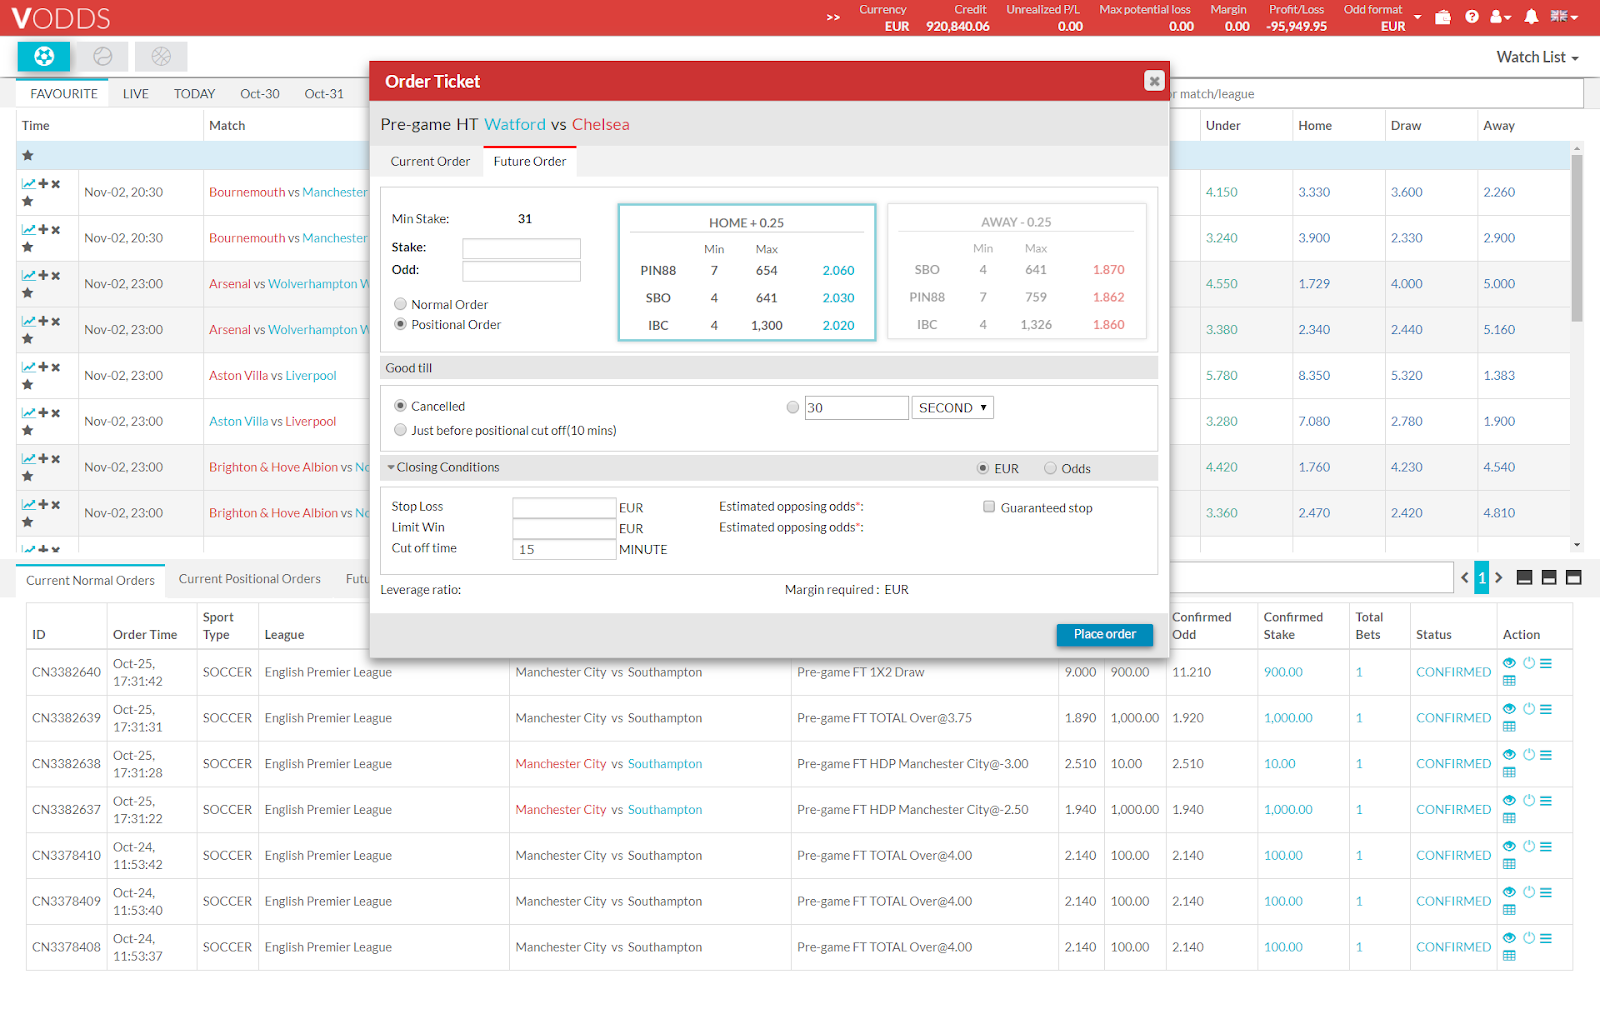
Task: Open the SECOND time unit dropdown
Action: pos(952,408)
